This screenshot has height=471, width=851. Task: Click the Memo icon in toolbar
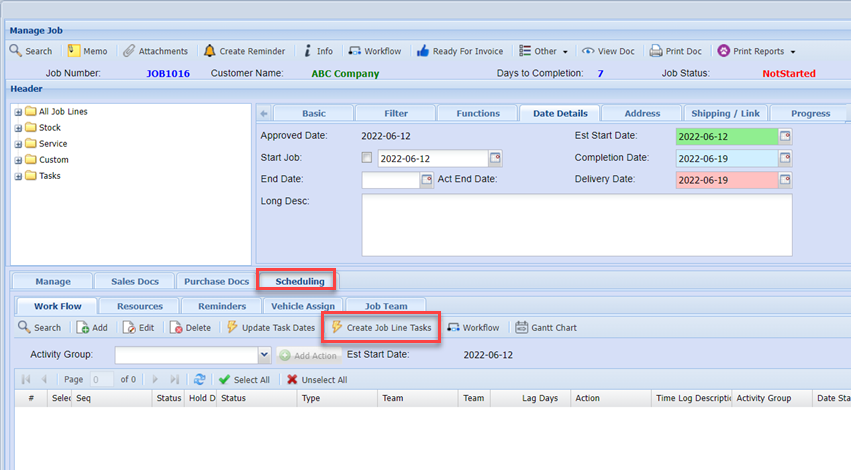pos(74,51)
